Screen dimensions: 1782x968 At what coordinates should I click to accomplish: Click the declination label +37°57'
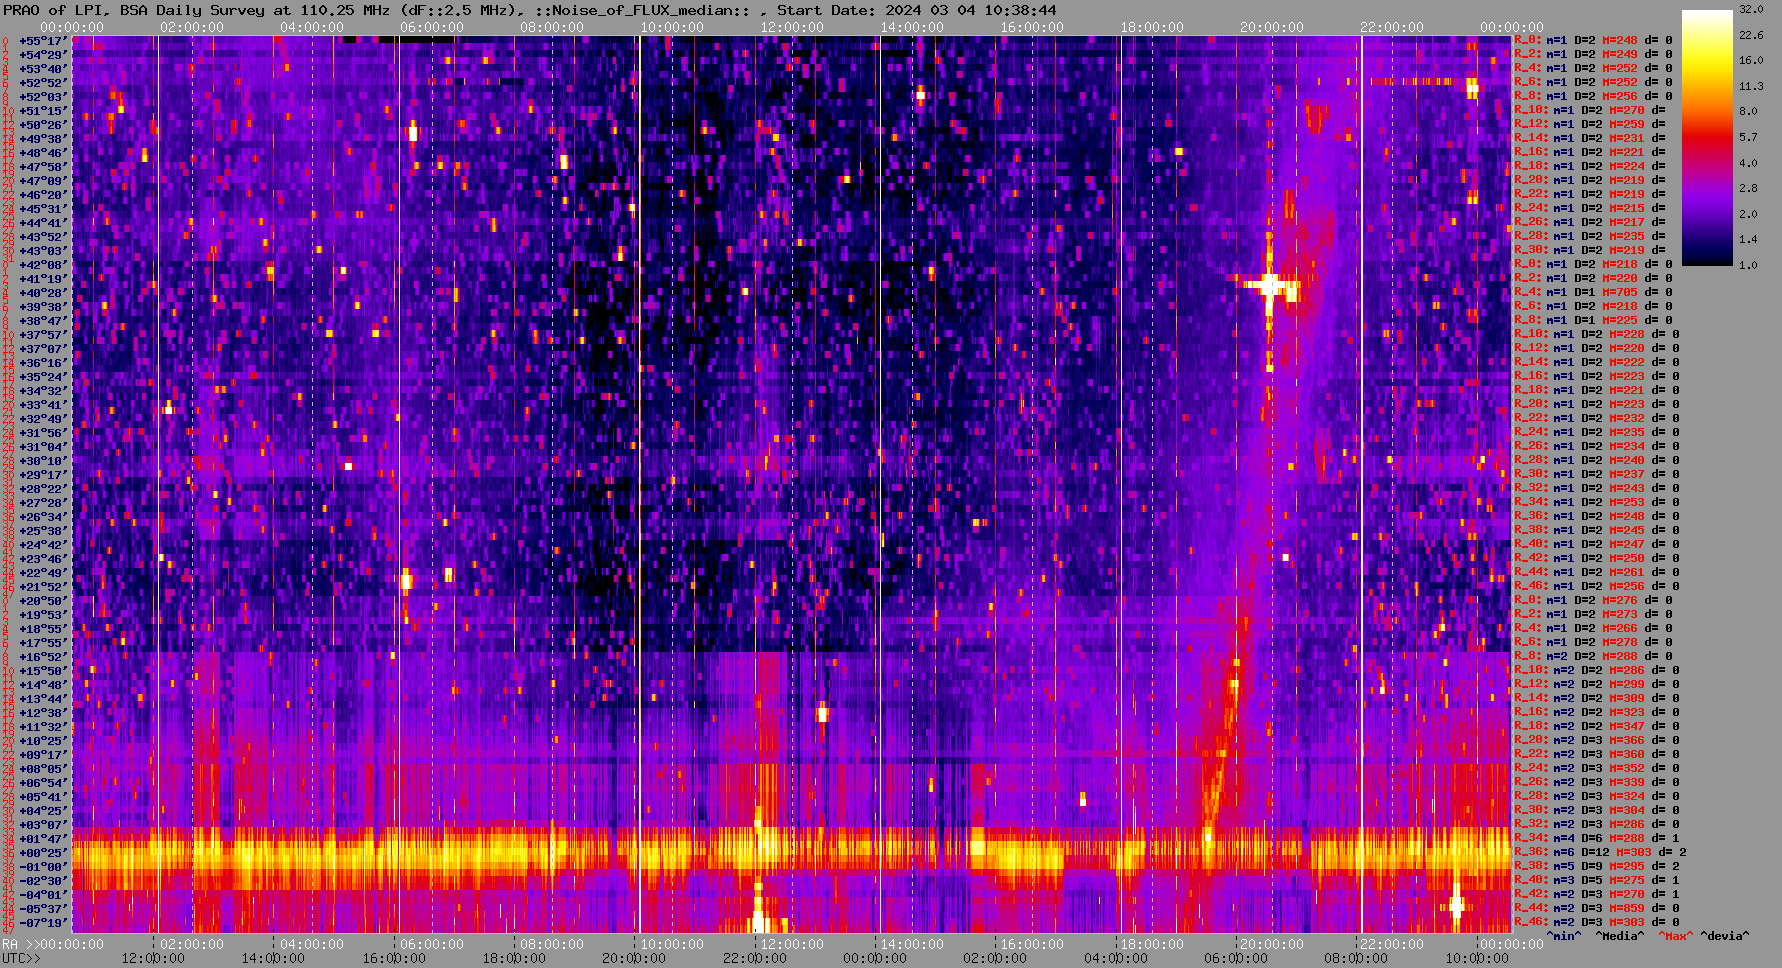point(43,335)
